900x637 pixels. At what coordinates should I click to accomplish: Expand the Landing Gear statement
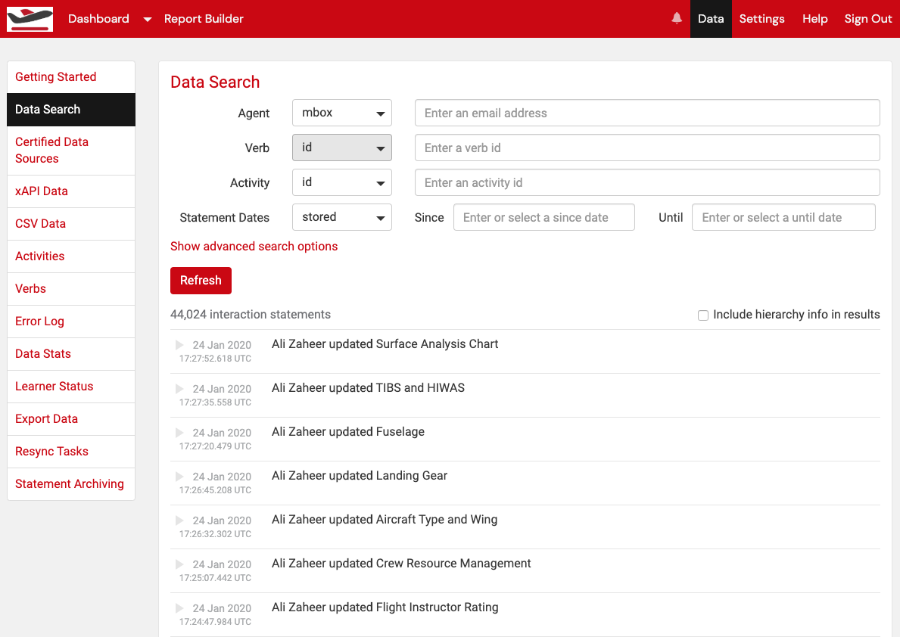[x=180, y=476]
